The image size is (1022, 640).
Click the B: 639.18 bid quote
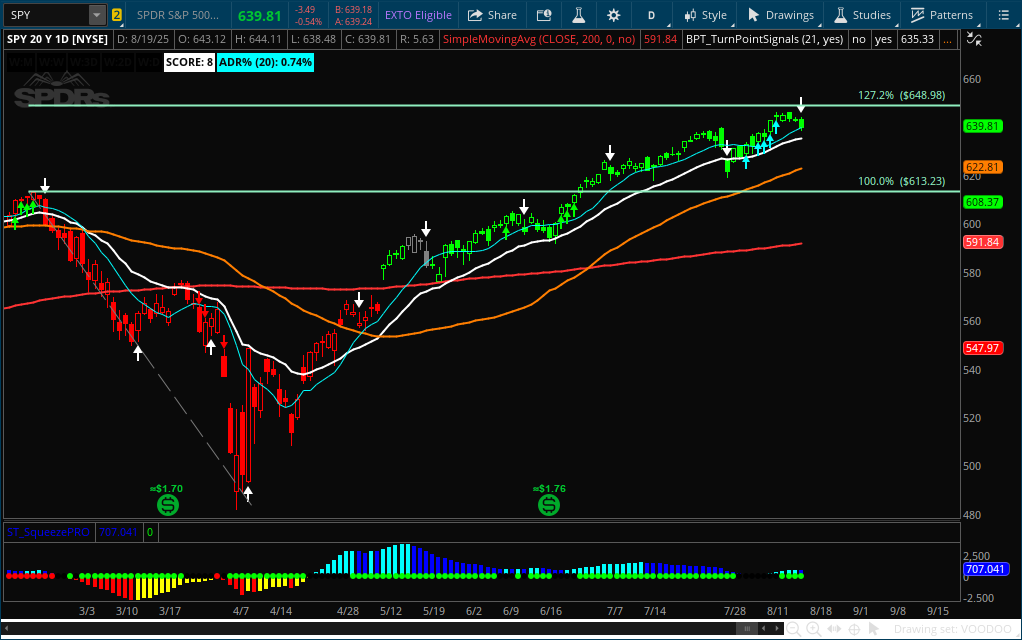click(x=353, y=10)
